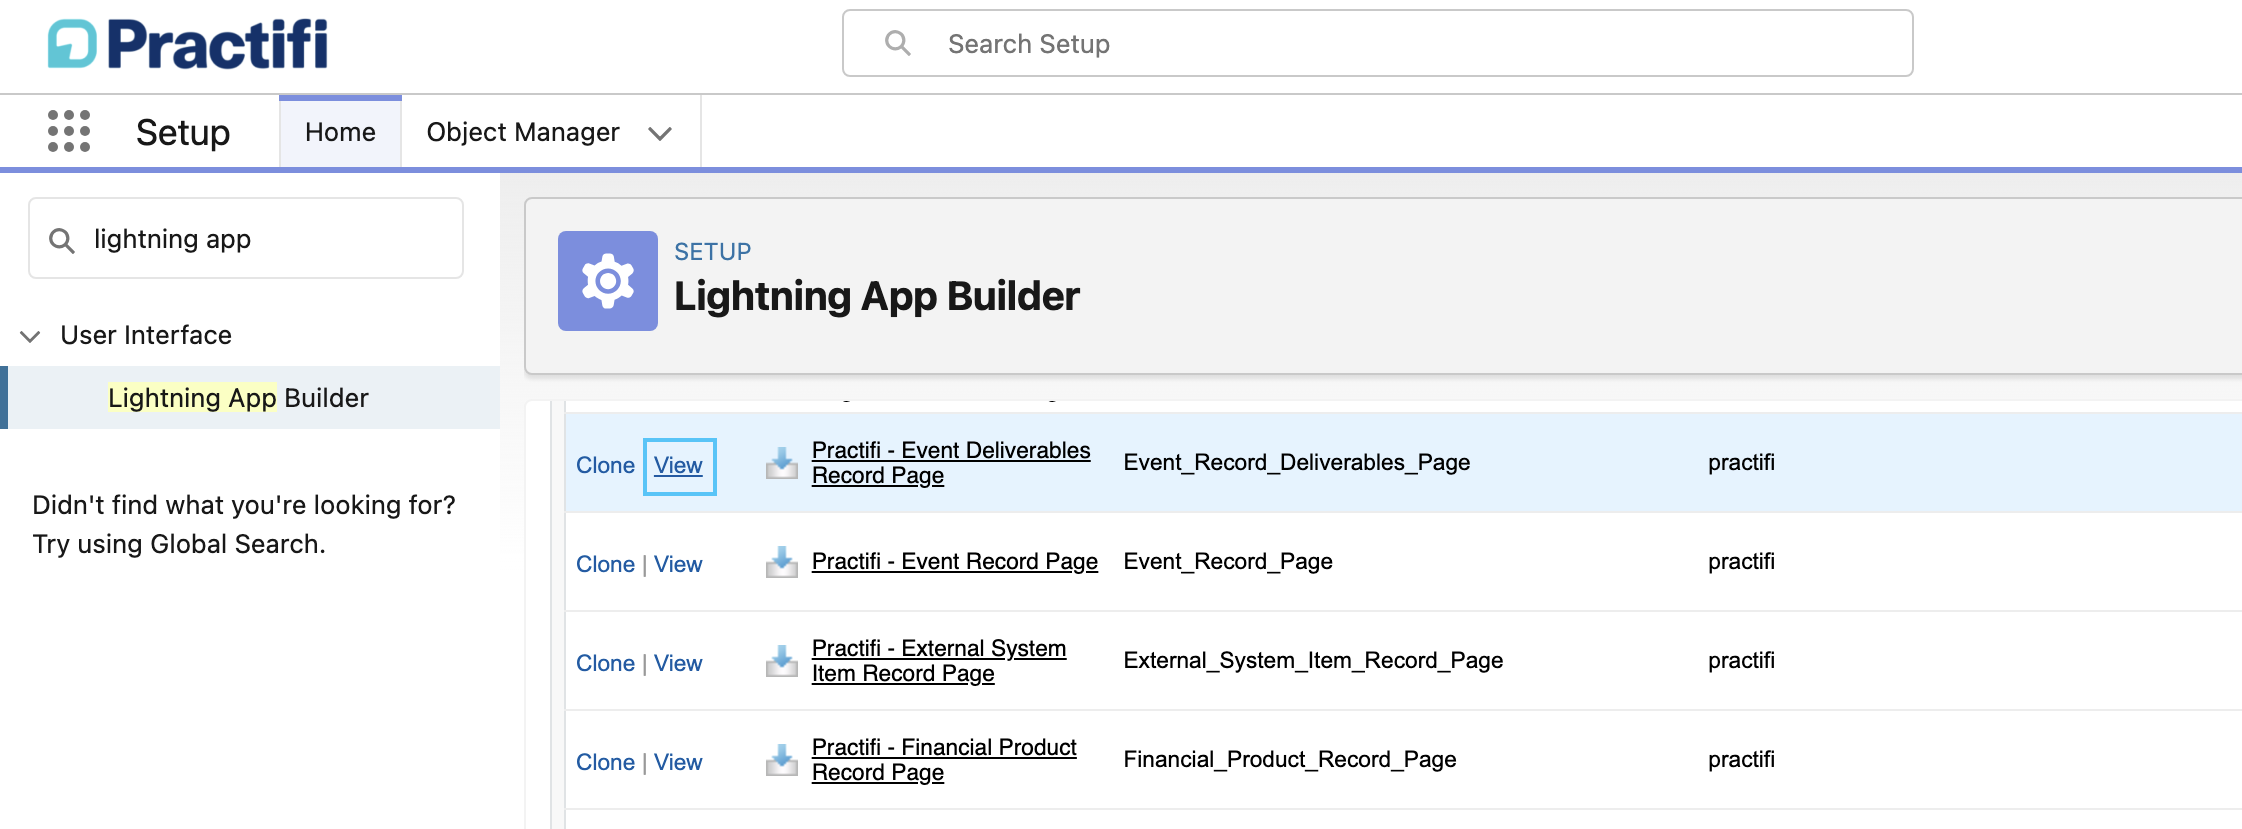Clone the Practifi Event Record Page
Screen dimensions: 2242x829
click(x=605, y=564)
